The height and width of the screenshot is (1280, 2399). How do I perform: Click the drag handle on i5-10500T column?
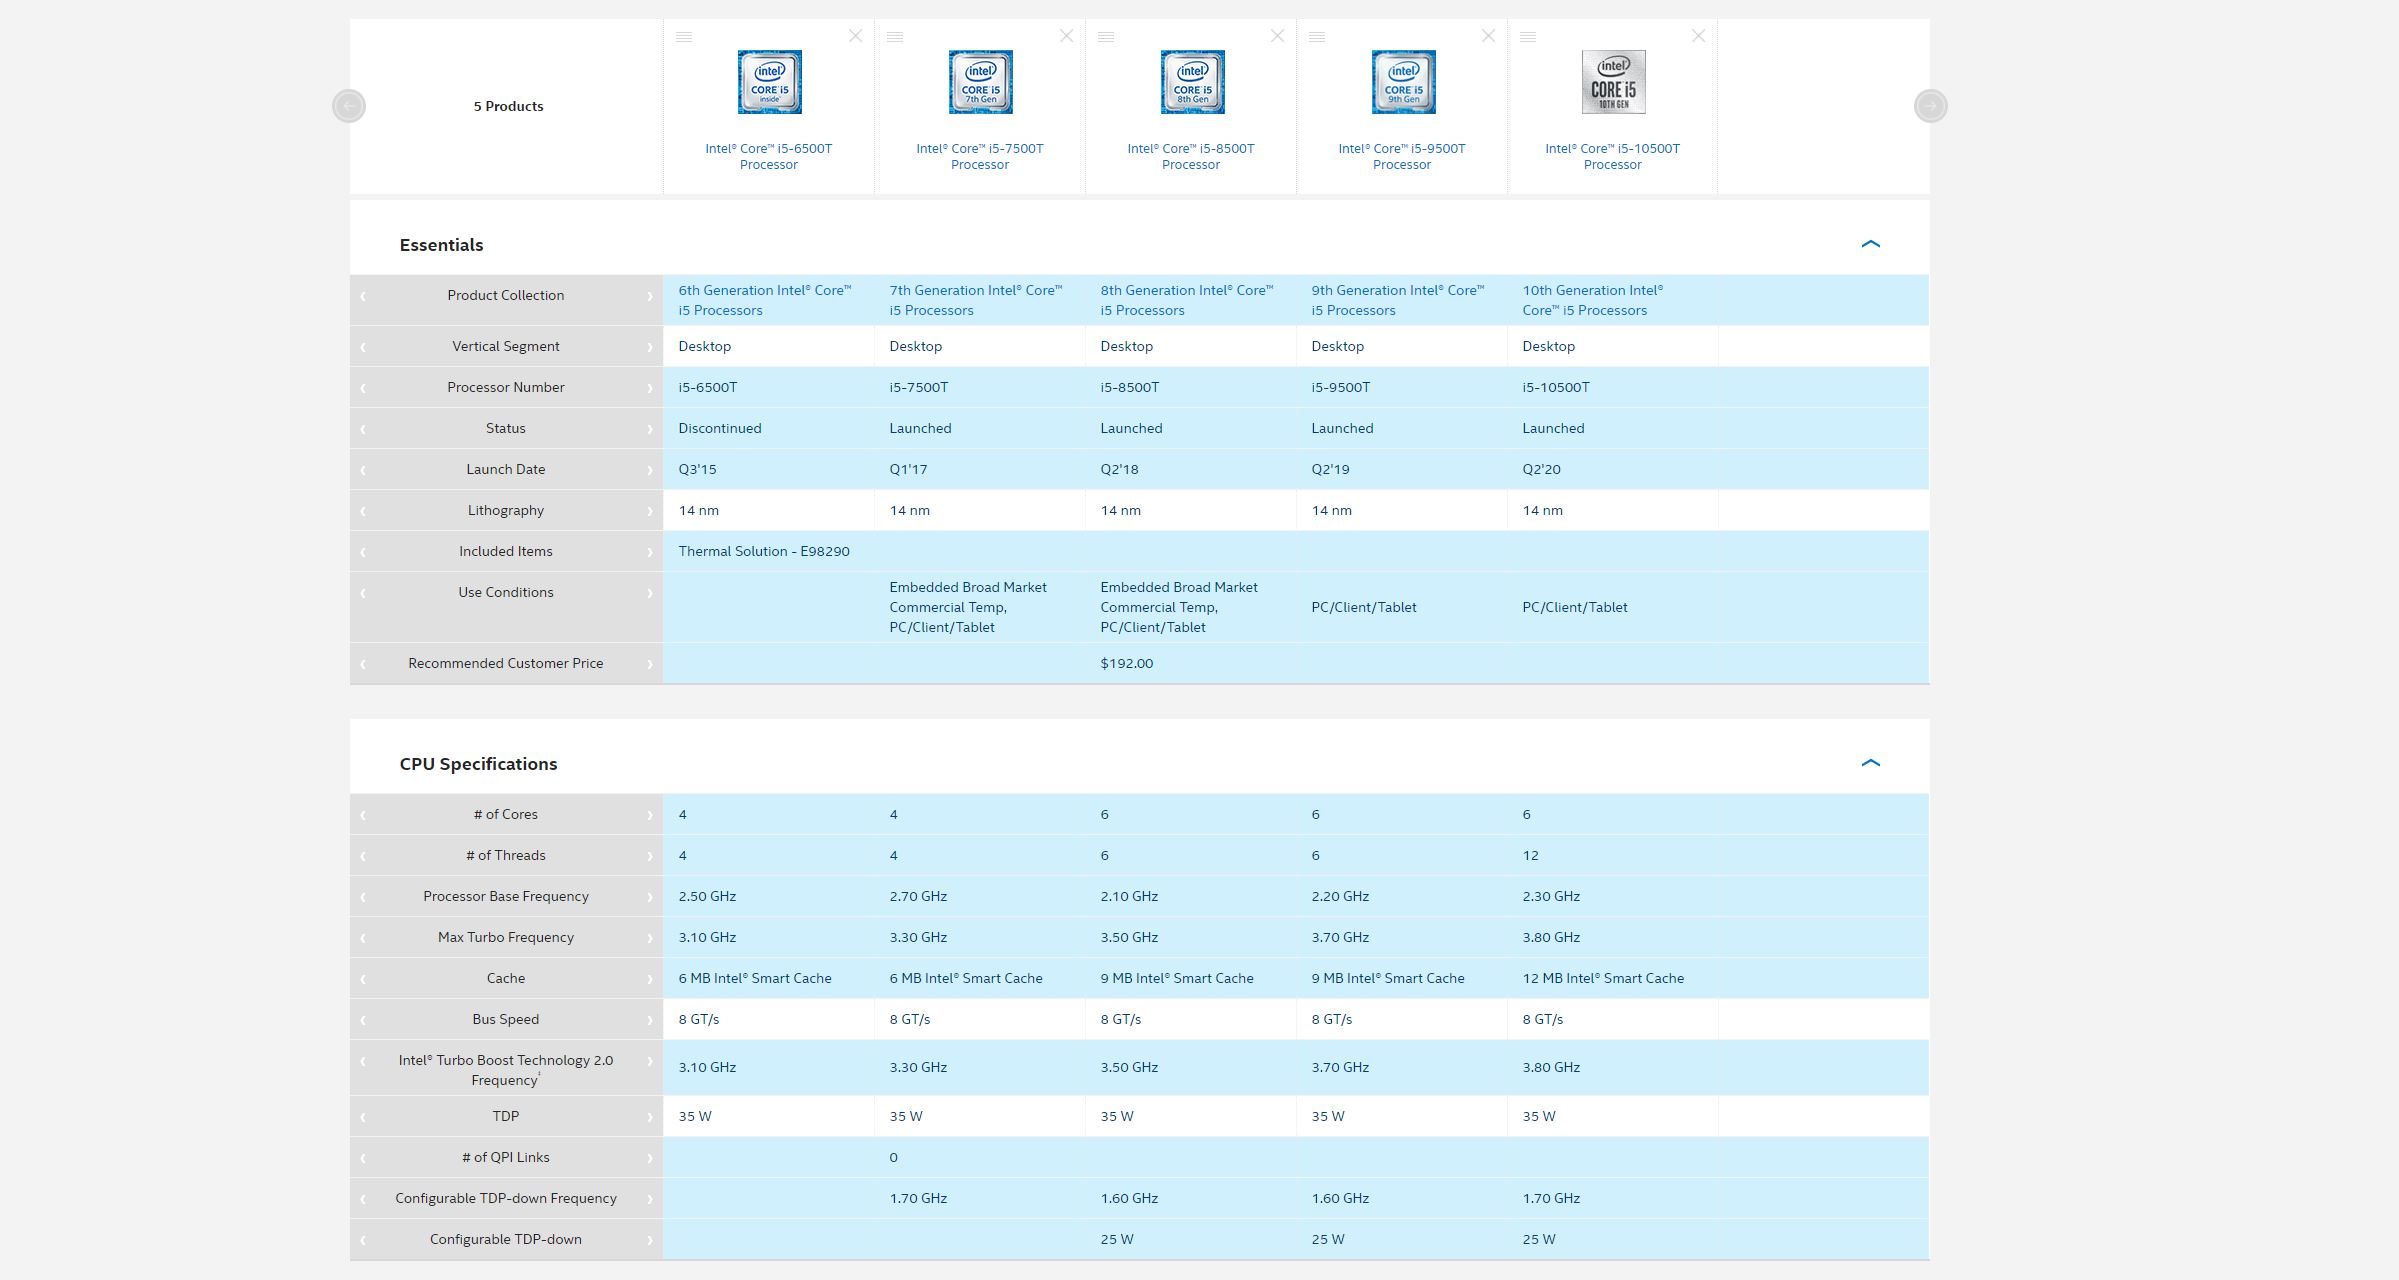point(1528,37)
